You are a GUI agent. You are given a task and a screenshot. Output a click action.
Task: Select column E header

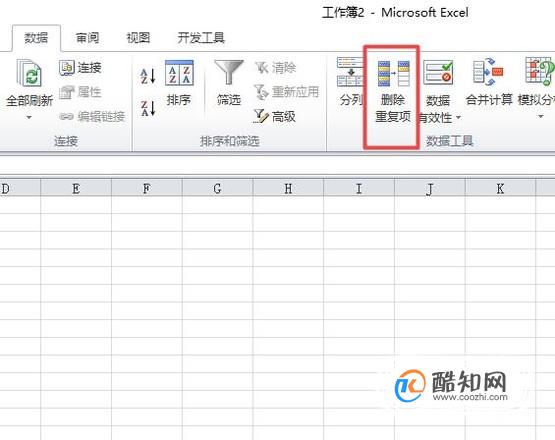click(76, 188)
